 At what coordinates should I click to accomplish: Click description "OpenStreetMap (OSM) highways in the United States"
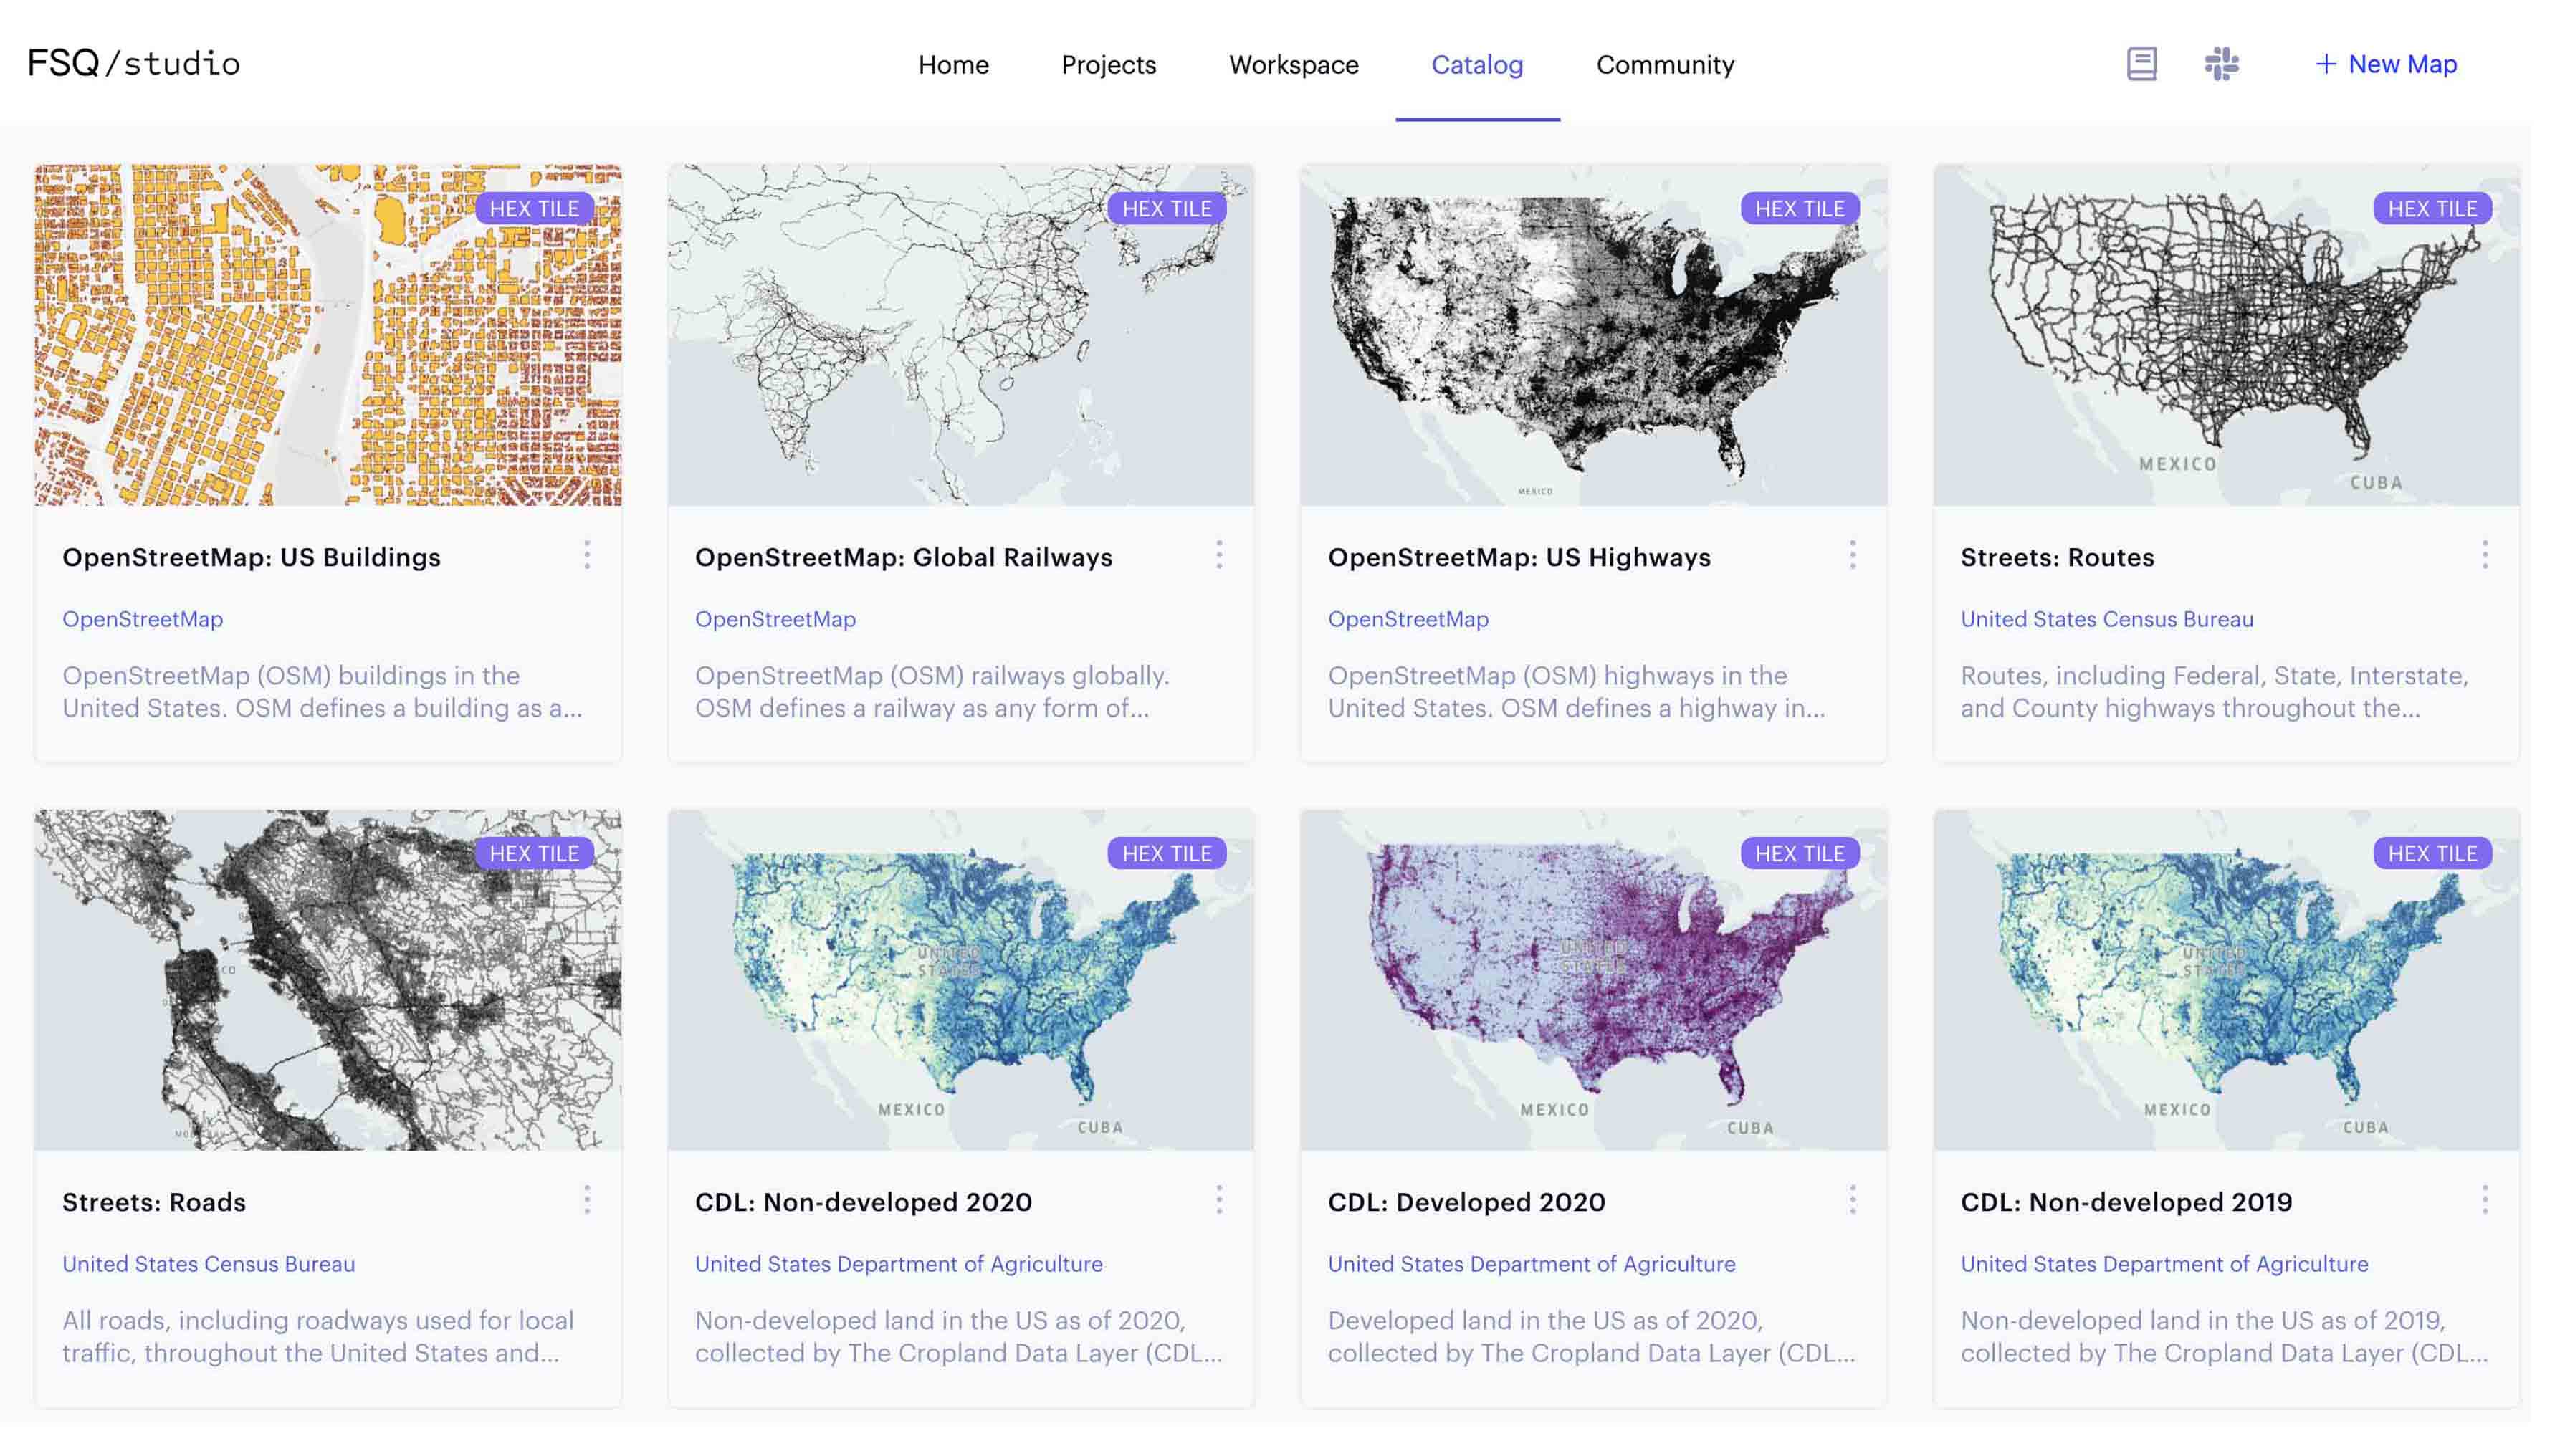pyautogui.click(x=1576, y=692)
